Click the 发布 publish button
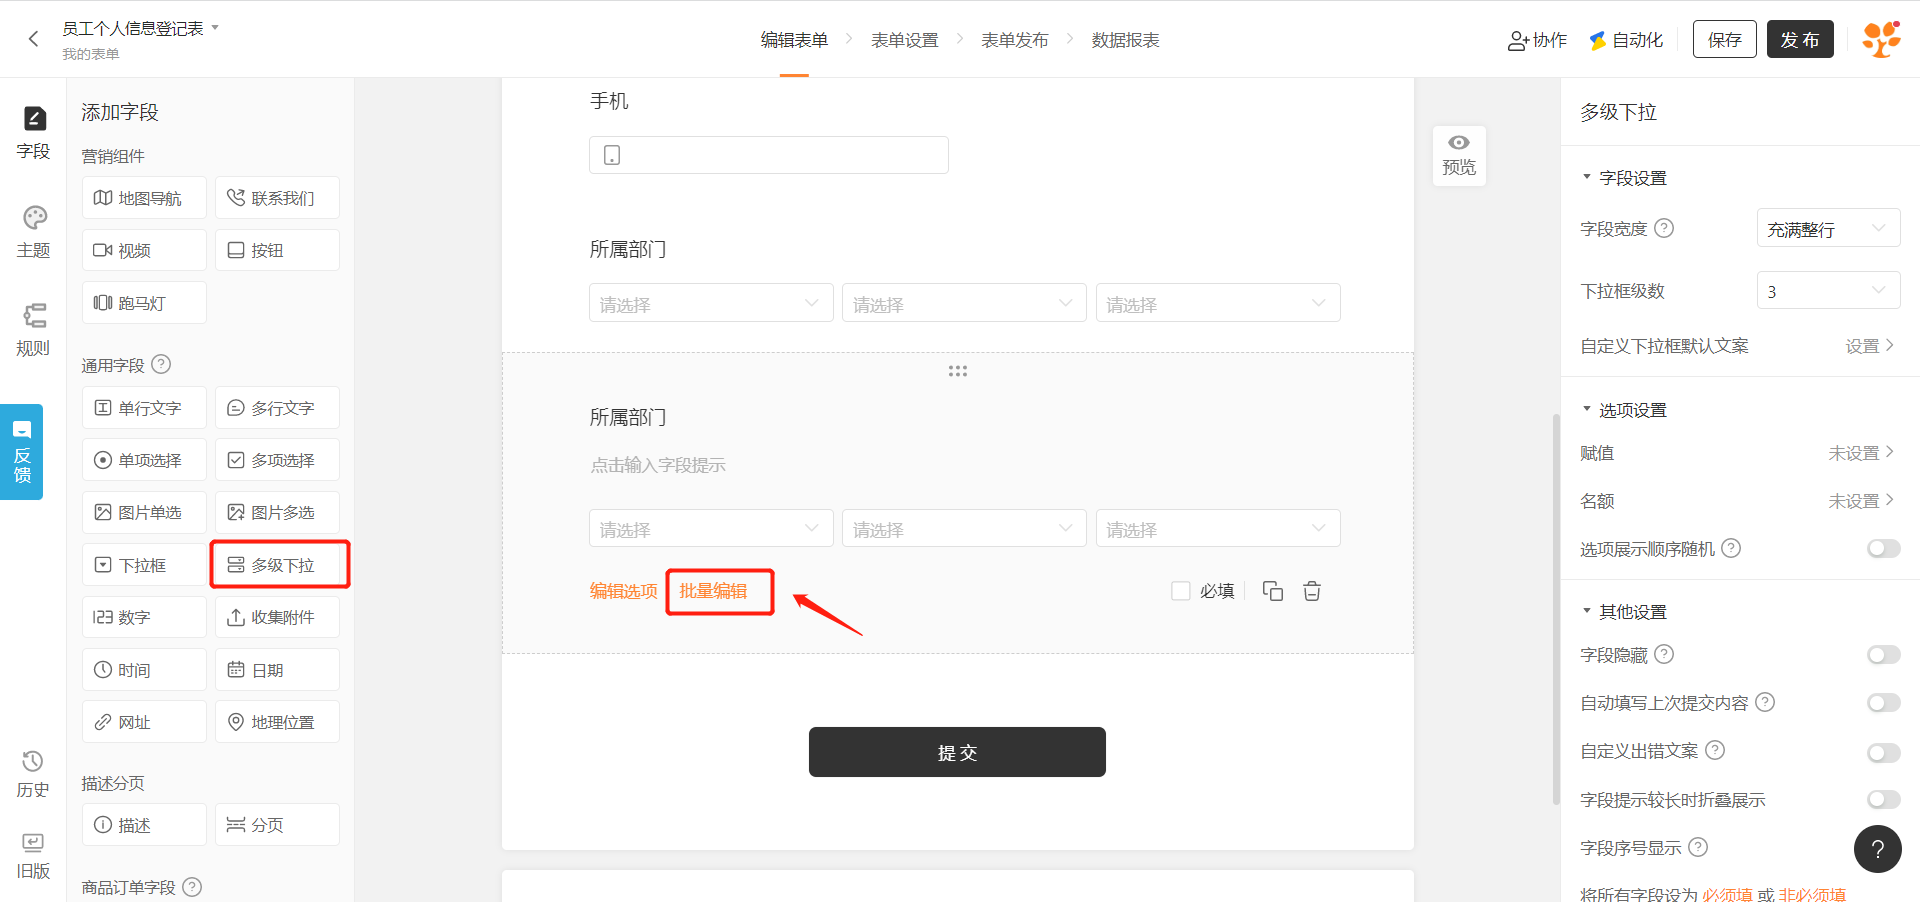 pyautogui.click(x=1799, y=40)
